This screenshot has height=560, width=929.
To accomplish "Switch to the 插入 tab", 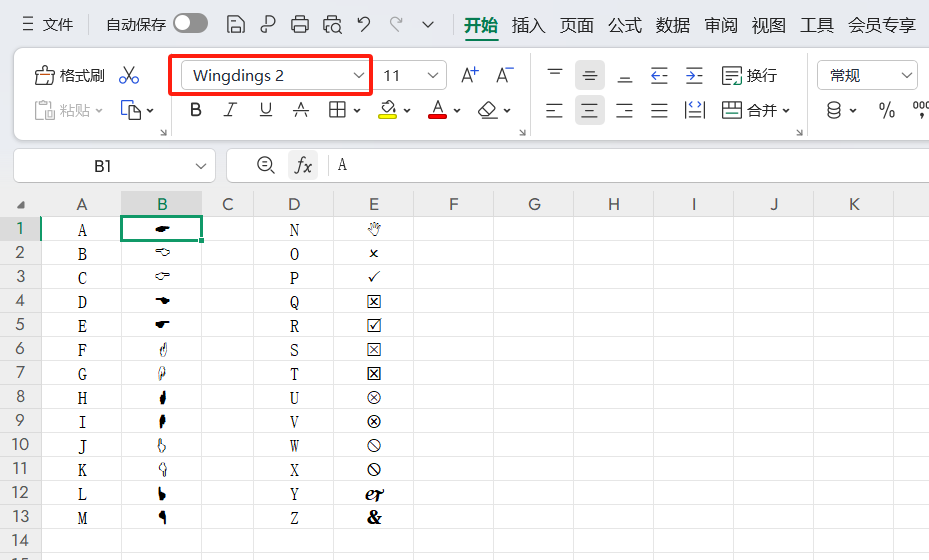I will click(x=528, y=25).
